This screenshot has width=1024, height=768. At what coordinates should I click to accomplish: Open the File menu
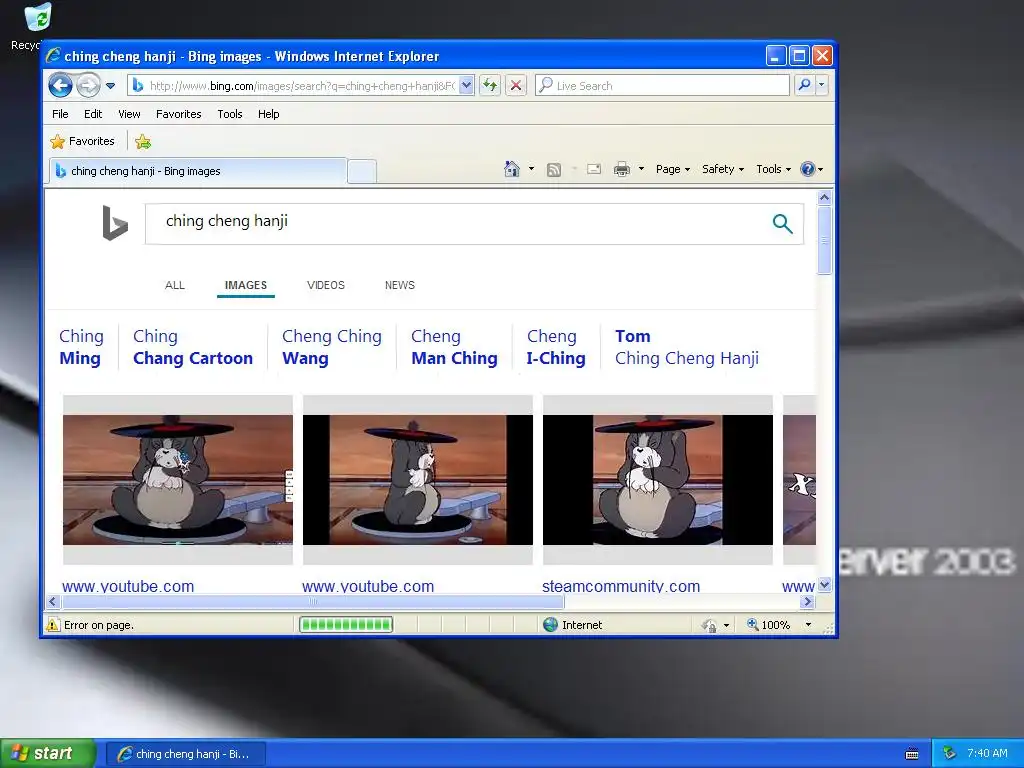pyautogui.click(x=60, y=114)
